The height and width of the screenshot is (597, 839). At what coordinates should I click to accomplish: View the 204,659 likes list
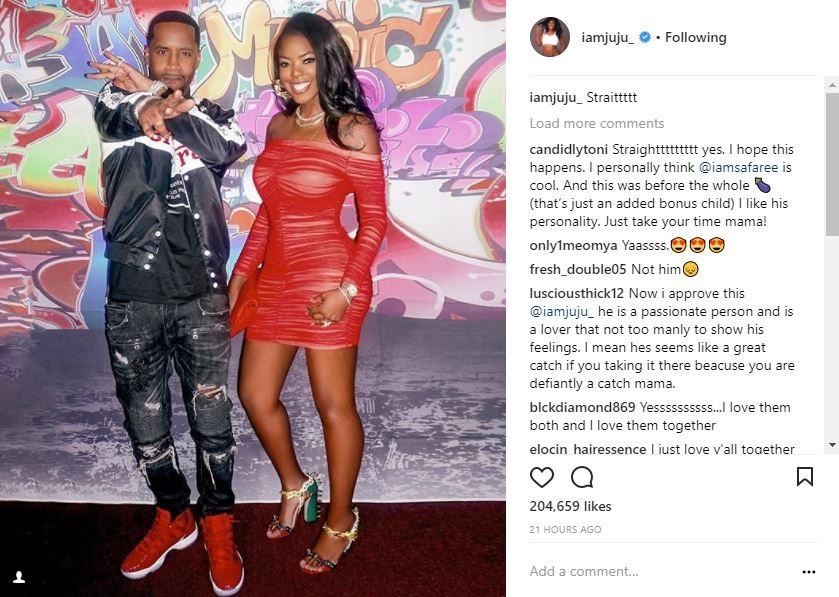tap(570, 506)
